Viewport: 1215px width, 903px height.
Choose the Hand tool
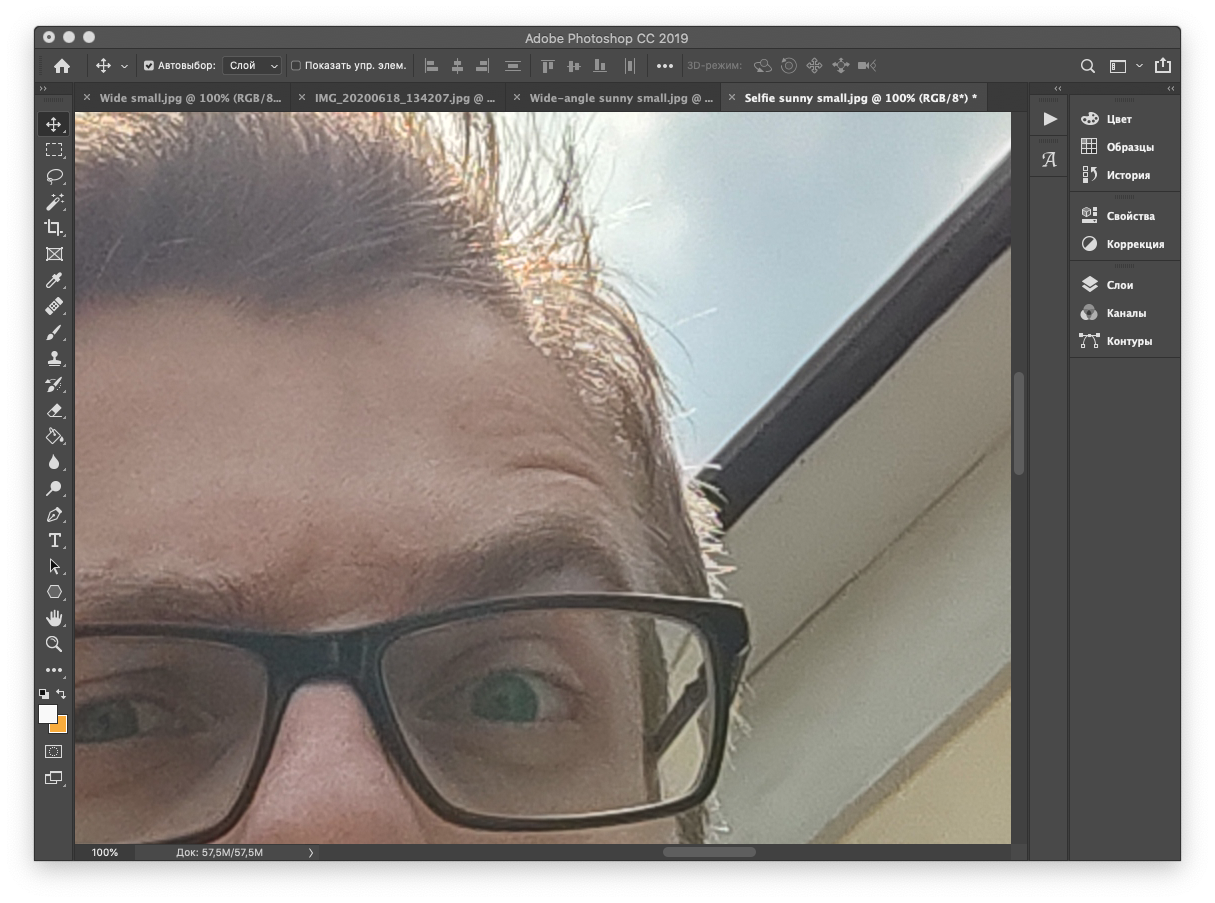(x=54, y=618)
